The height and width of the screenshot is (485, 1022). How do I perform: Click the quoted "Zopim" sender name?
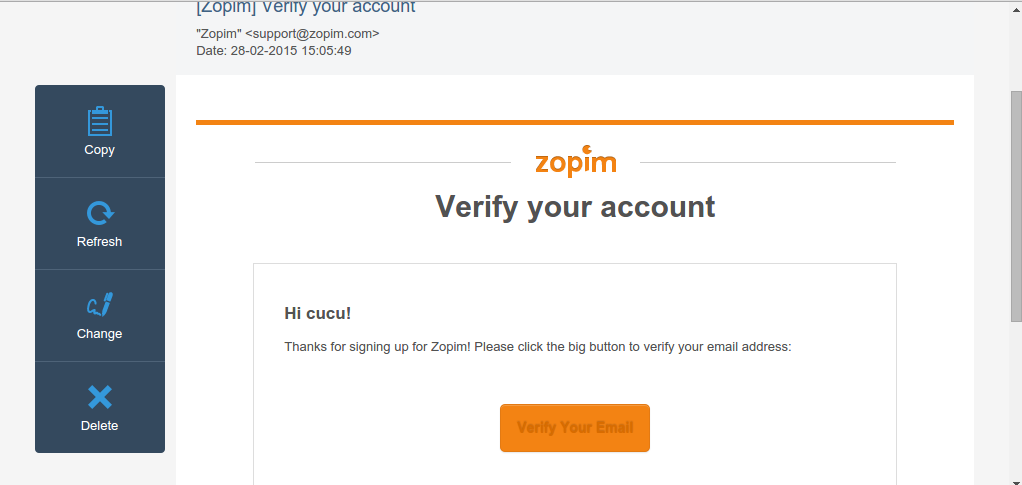pyautogui.click(x=219, y=34)
